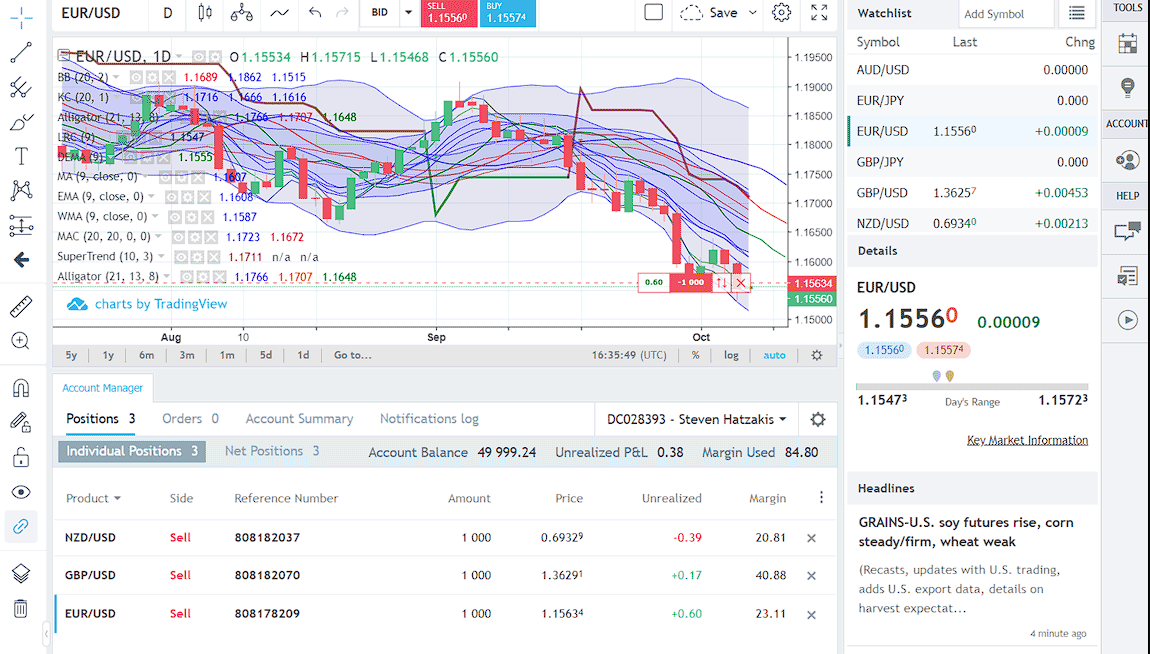Open the Key Market Information link
Viewport: 1150px width, 654px height.
pos(1027,440)
